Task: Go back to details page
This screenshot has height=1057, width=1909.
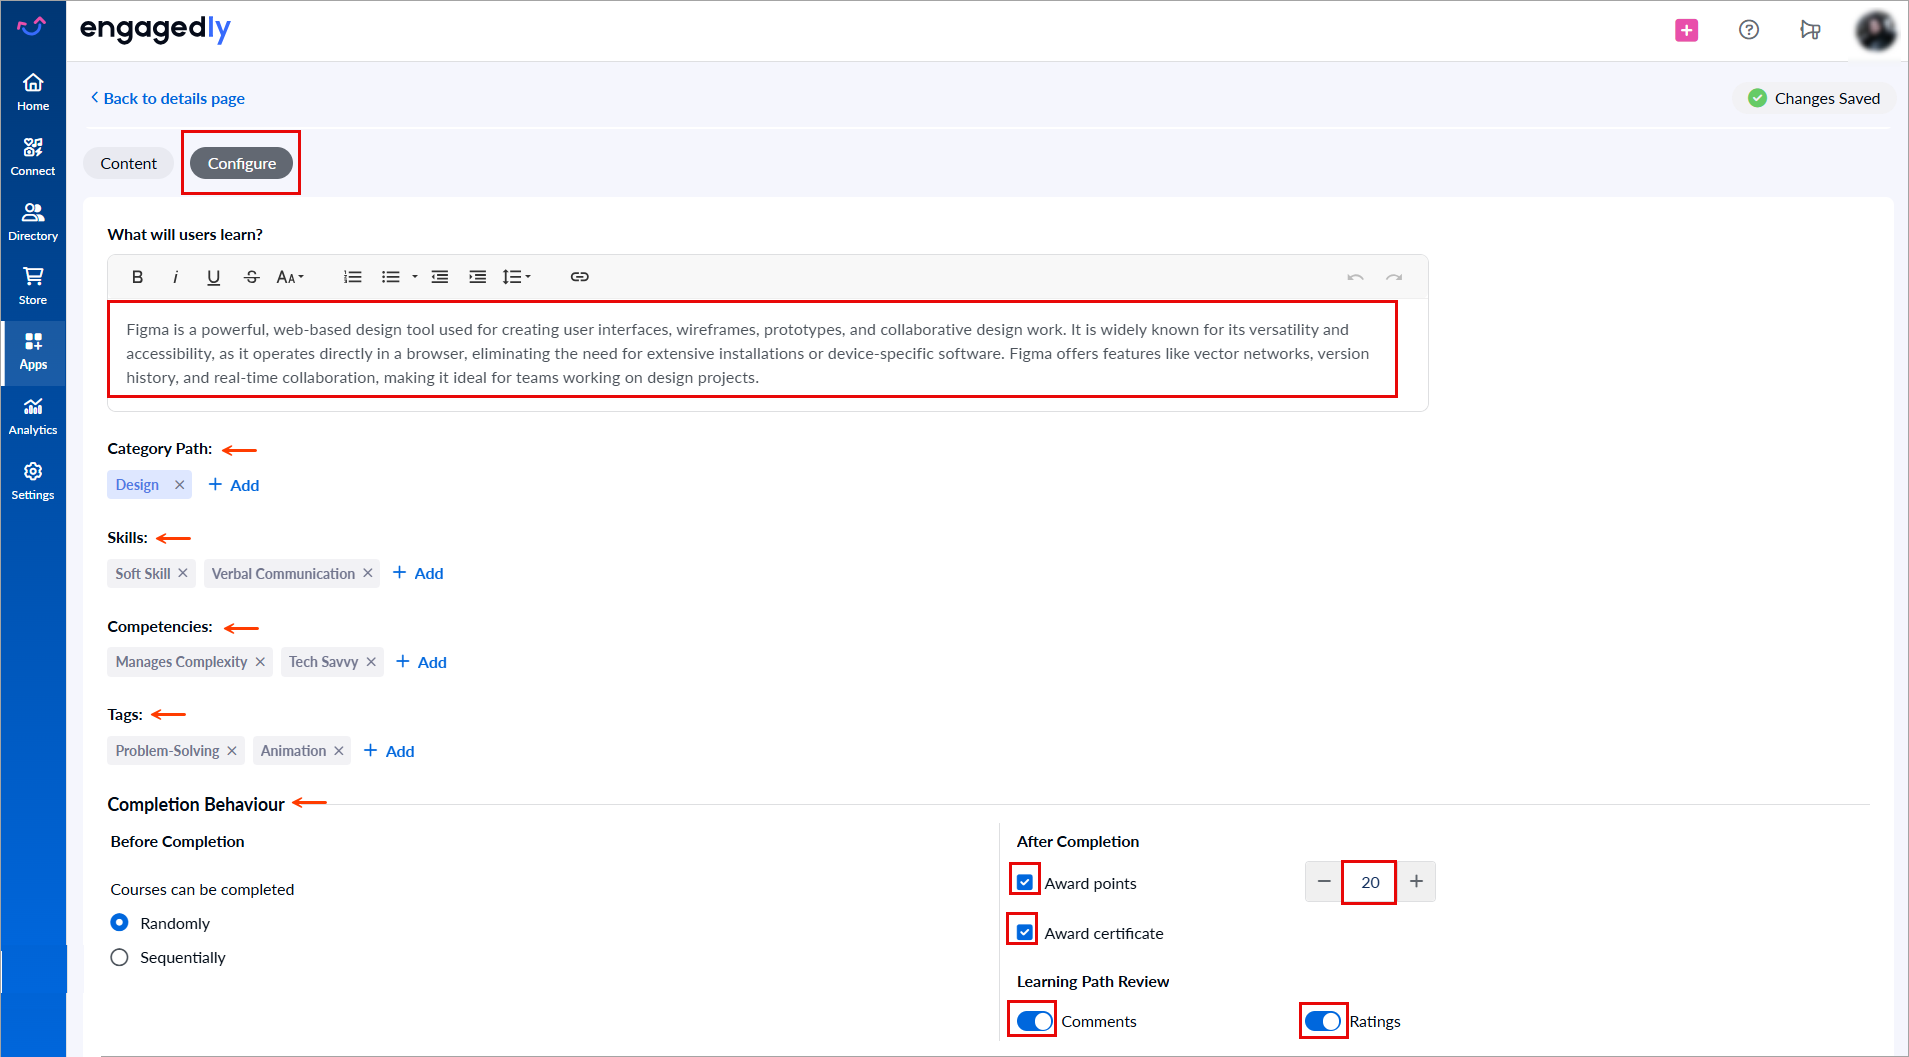Action: [x=168, y=98]
